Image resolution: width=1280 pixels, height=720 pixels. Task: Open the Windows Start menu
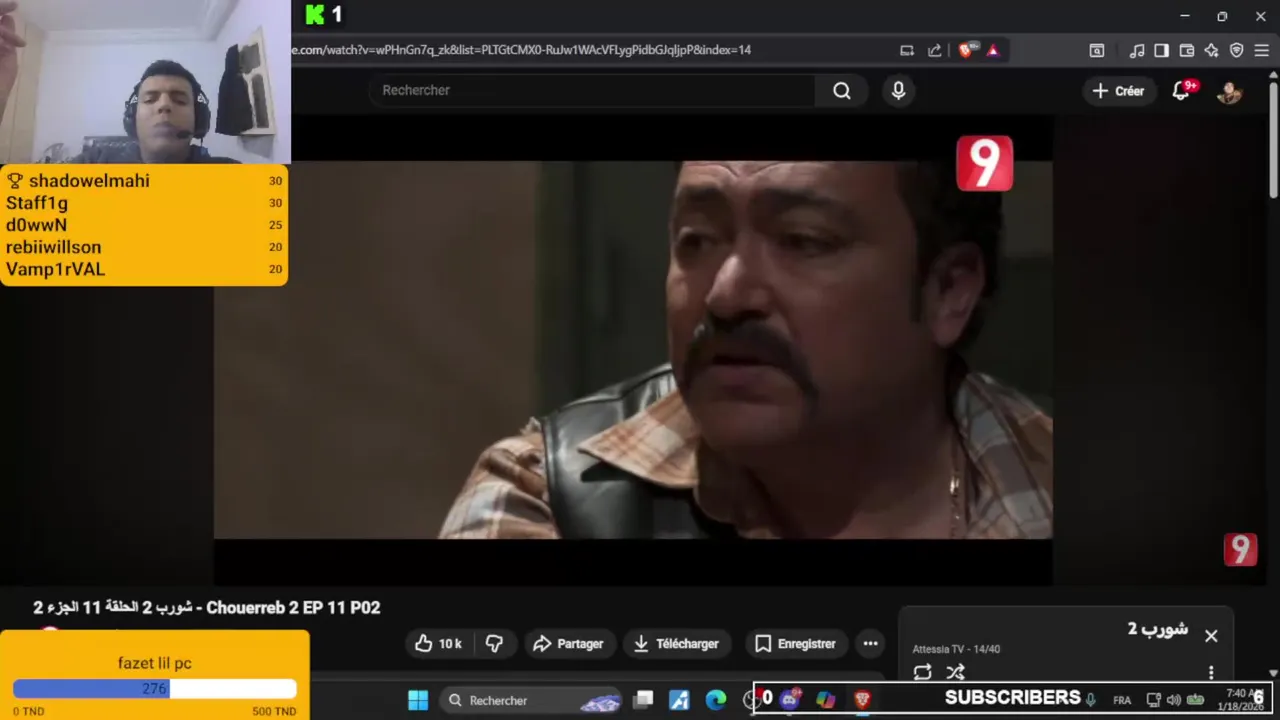[418, 700]
